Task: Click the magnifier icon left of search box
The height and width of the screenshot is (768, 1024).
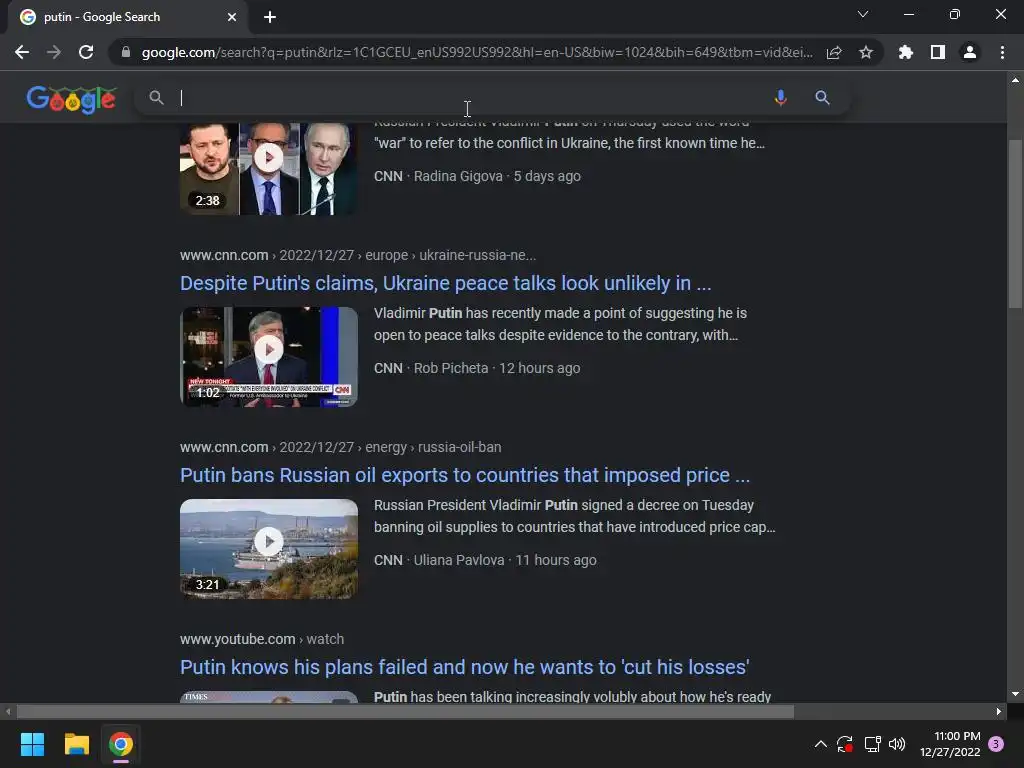Action: [x=156, y=97]
